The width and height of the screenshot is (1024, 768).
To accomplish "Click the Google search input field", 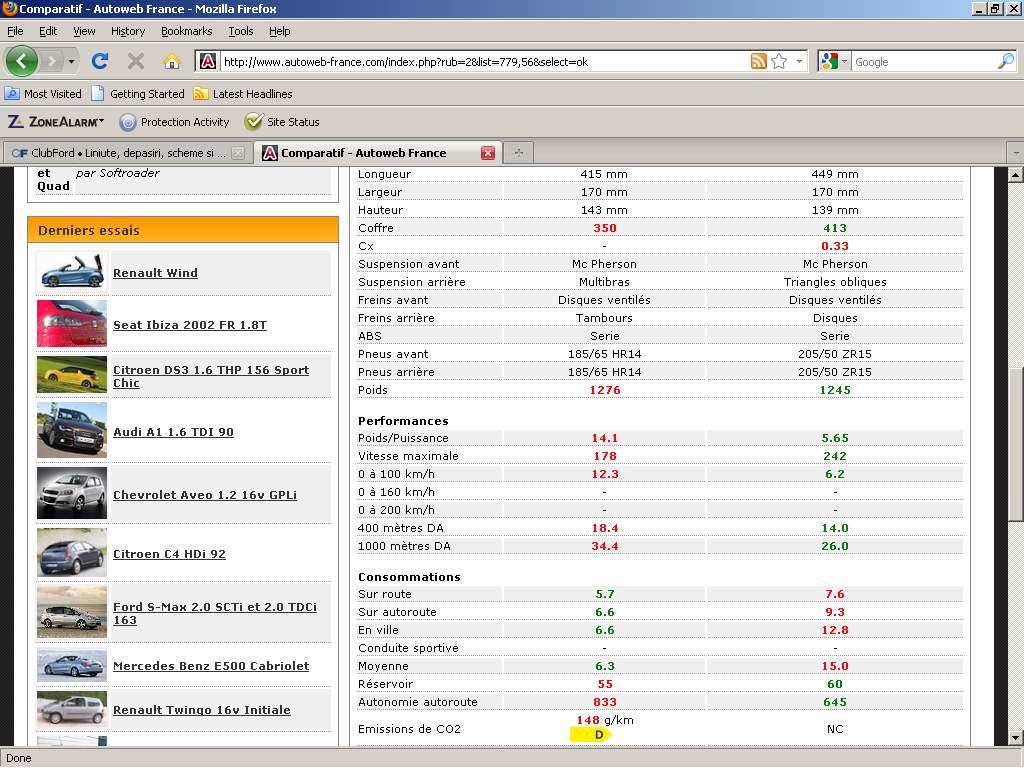I will 920,62.
